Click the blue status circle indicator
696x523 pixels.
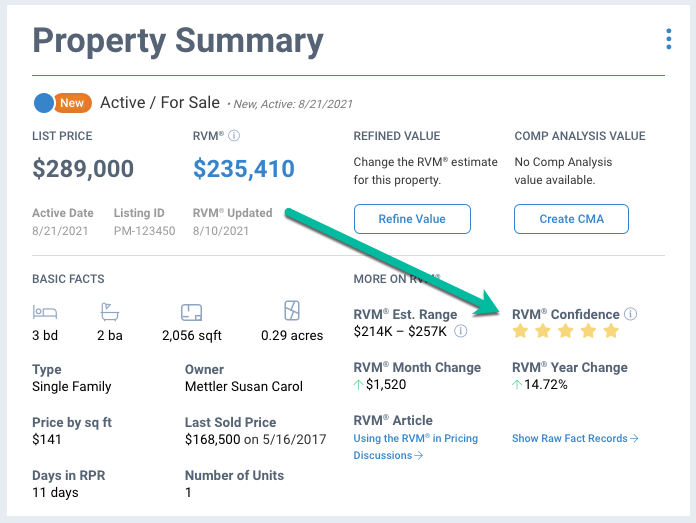44,103
